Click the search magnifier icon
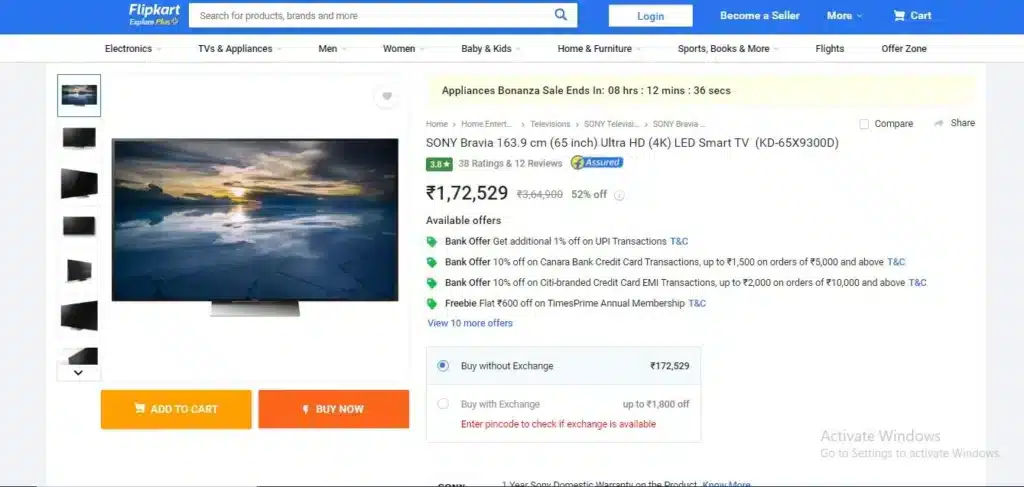The width and height of the screenshot is (1024, 487). 560,15
